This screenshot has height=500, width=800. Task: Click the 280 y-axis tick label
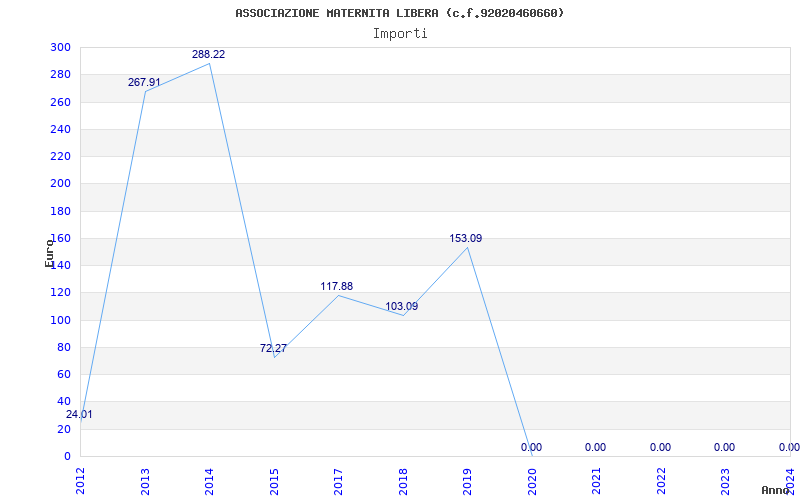pos(60,74)
